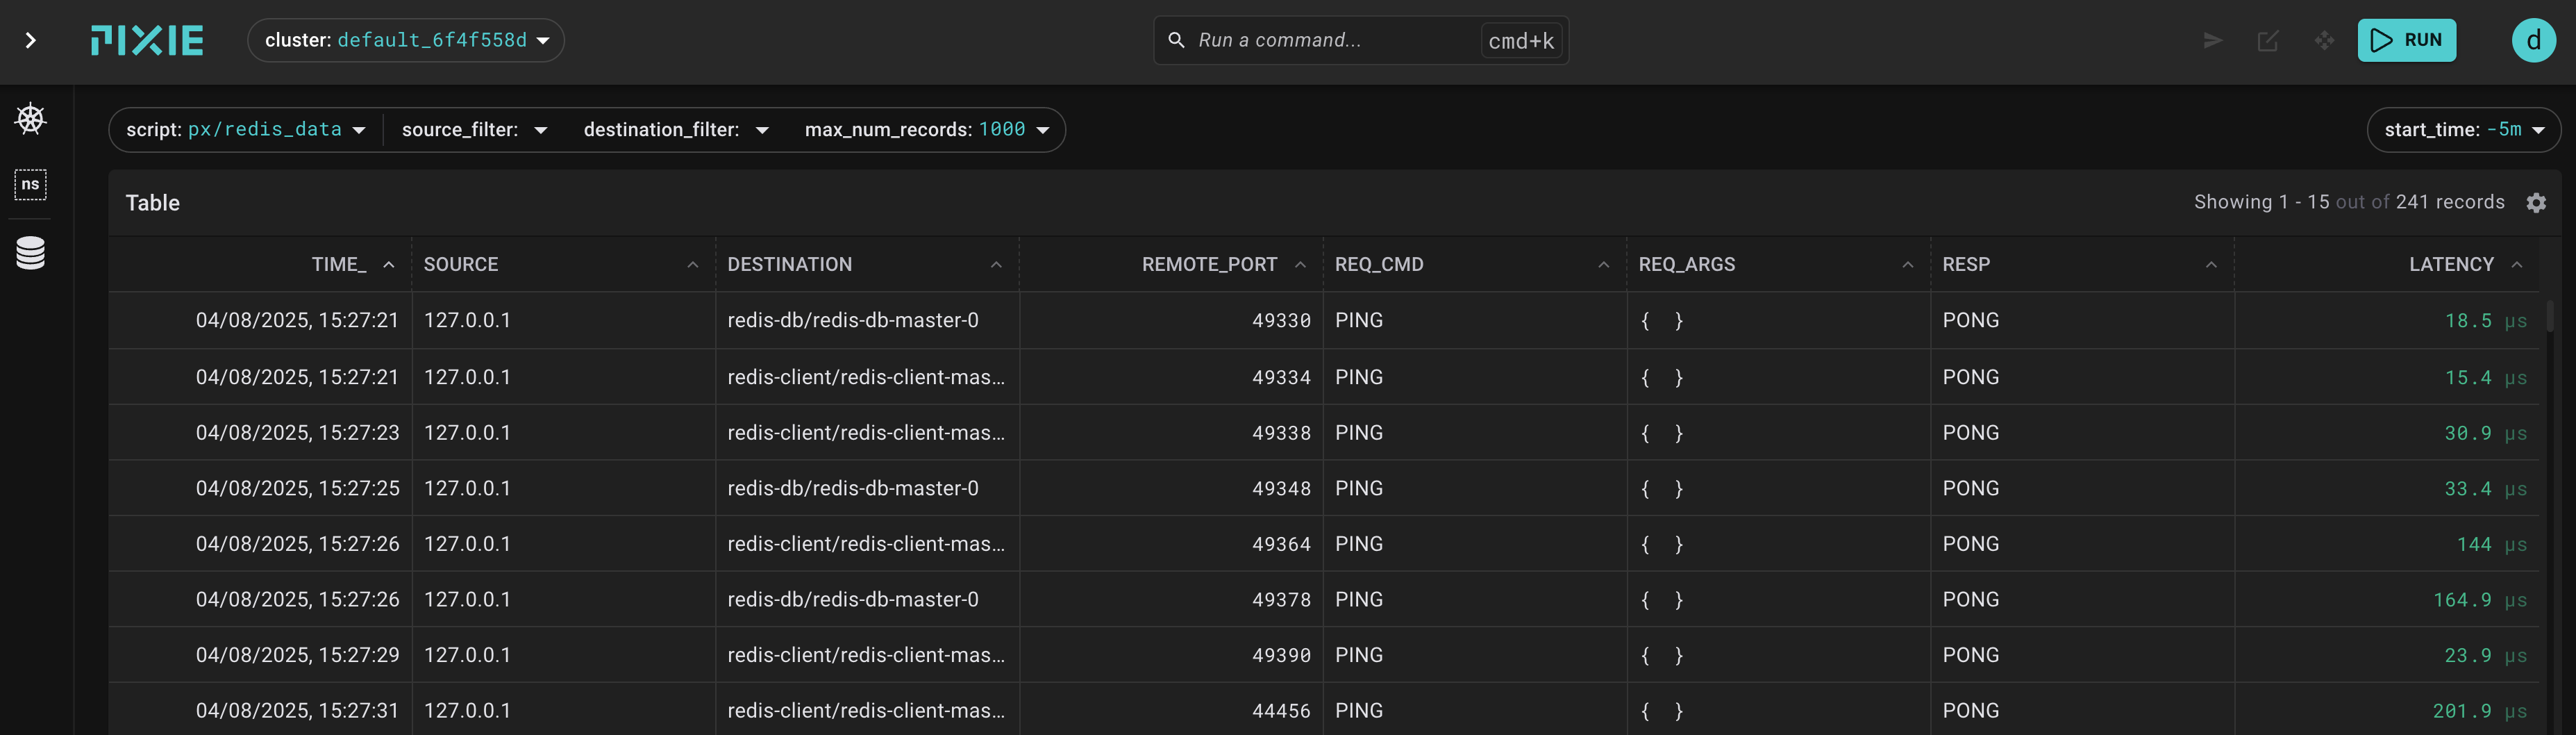Image resolution: width=2576 pixels, height=735 pixels.
Task: Open the Kubernetes cluster sidebar icon
Action: coord(31,119)
